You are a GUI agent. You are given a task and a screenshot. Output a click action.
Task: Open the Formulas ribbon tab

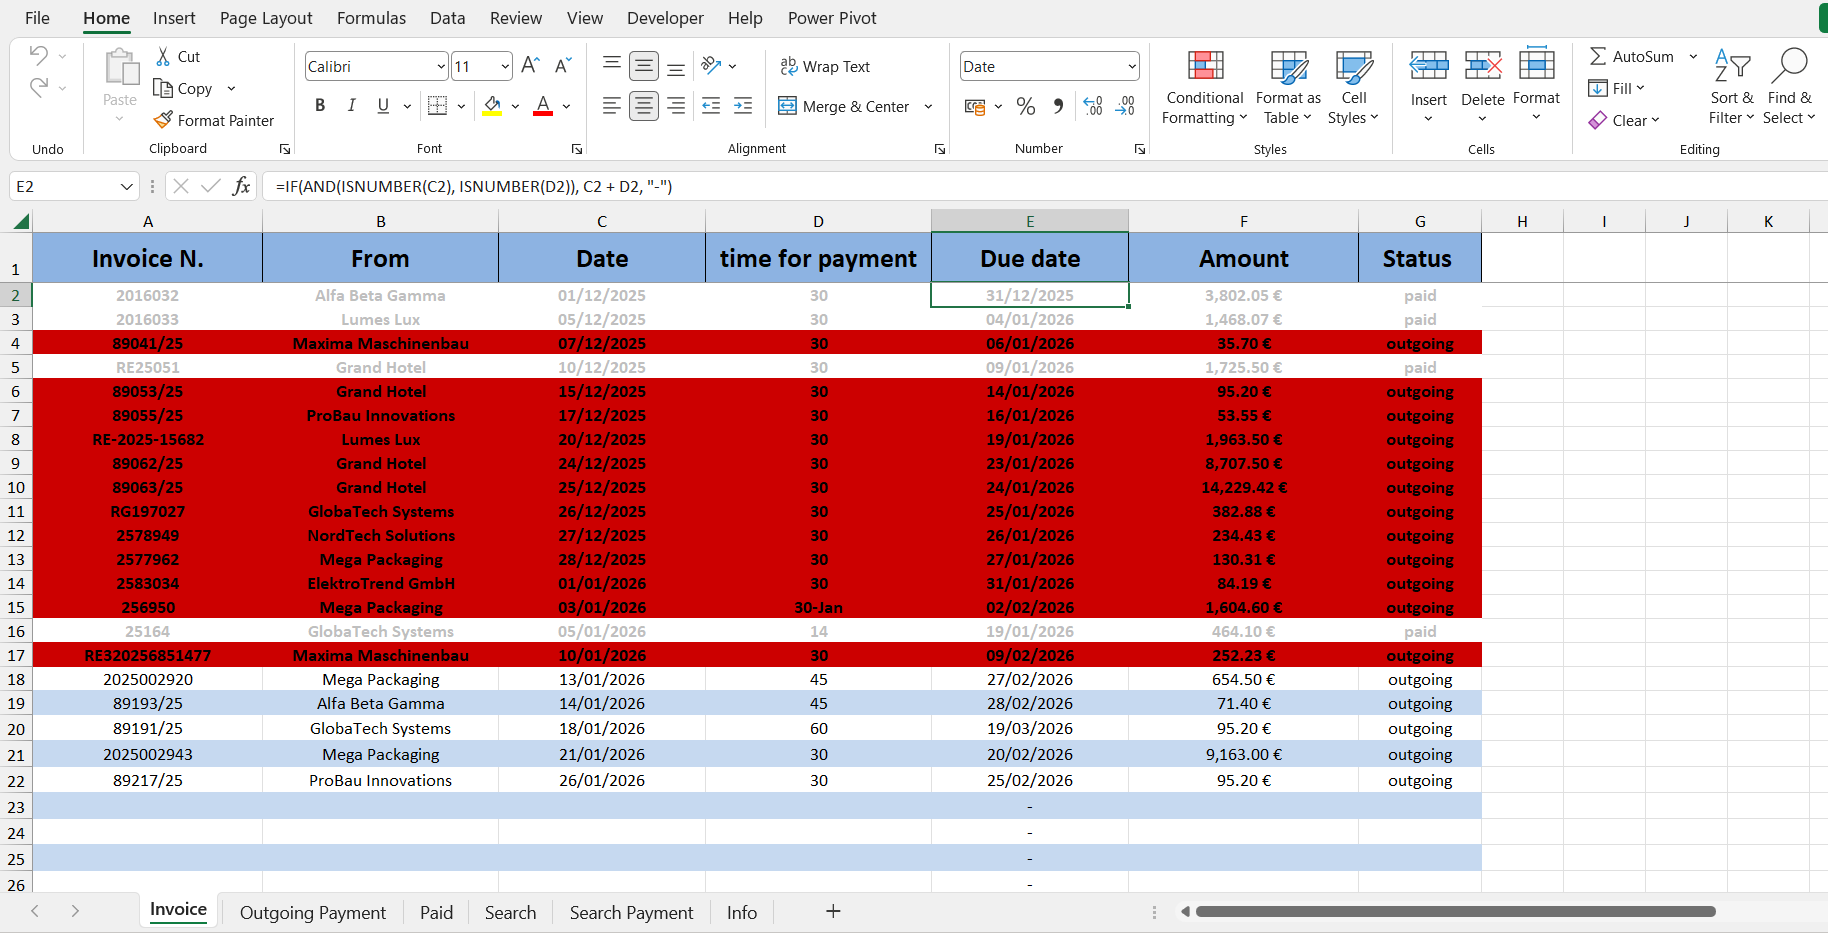tap(371, 18)
